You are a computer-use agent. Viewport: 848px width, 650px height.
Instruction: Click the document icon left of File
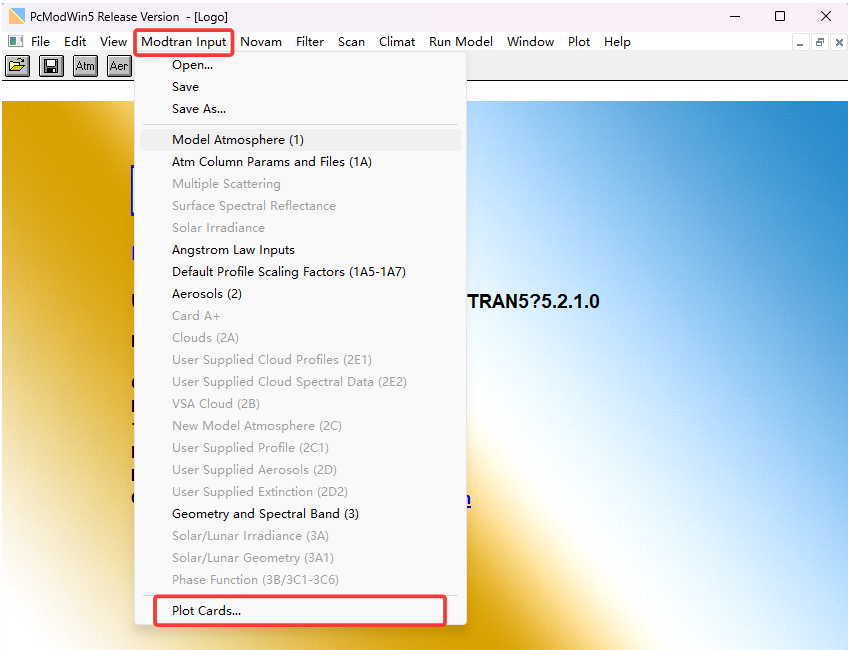click(x=16, y=41)
